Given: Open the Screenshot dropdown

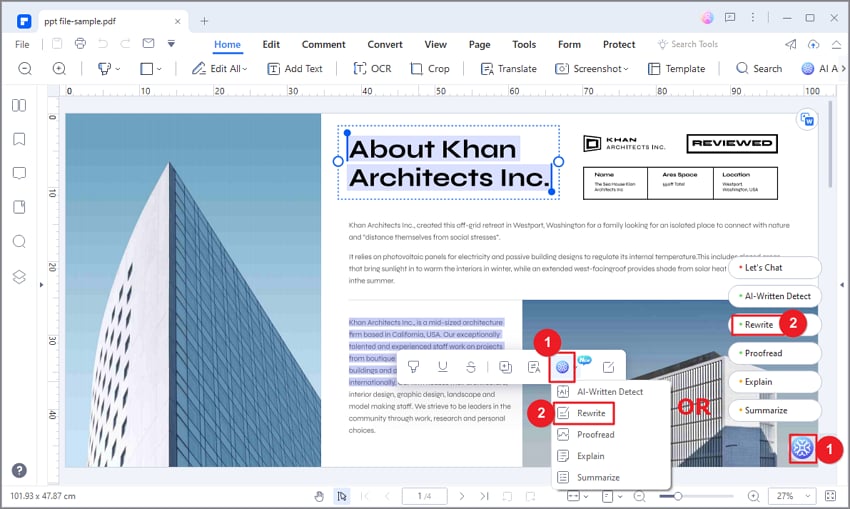Looking at the screenshot, I should tap(591, 68).
